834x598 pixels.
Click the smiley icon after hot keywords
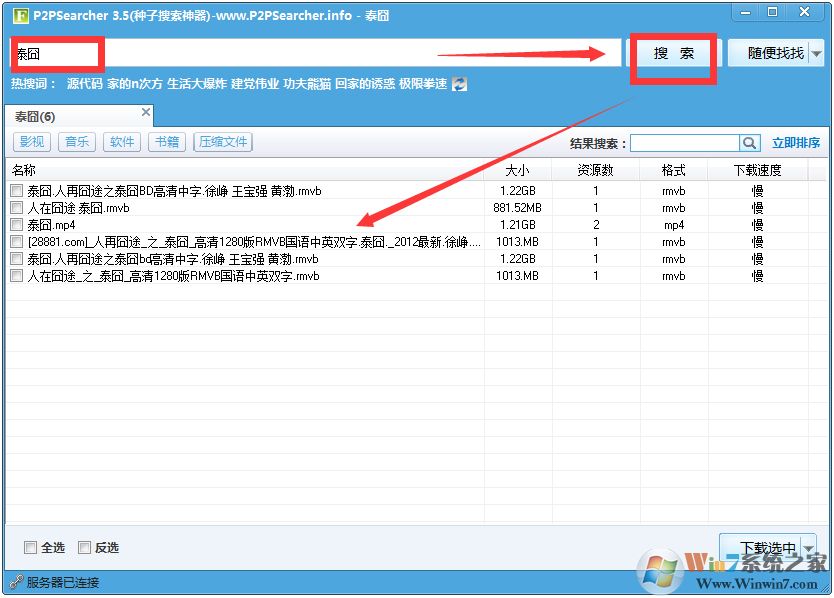pyautogui.click(x=458, y=84)
